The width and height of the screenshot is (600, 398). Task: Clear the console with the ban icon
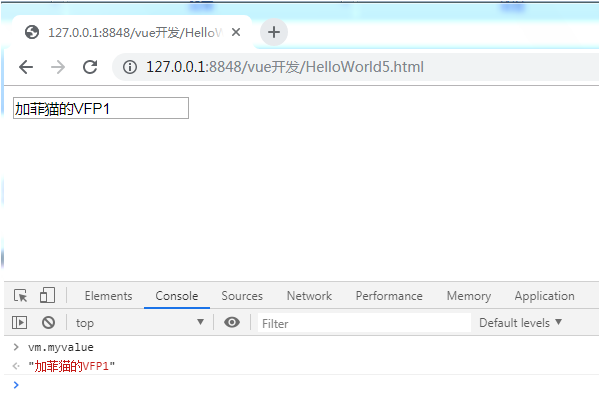tap(48, 323)
